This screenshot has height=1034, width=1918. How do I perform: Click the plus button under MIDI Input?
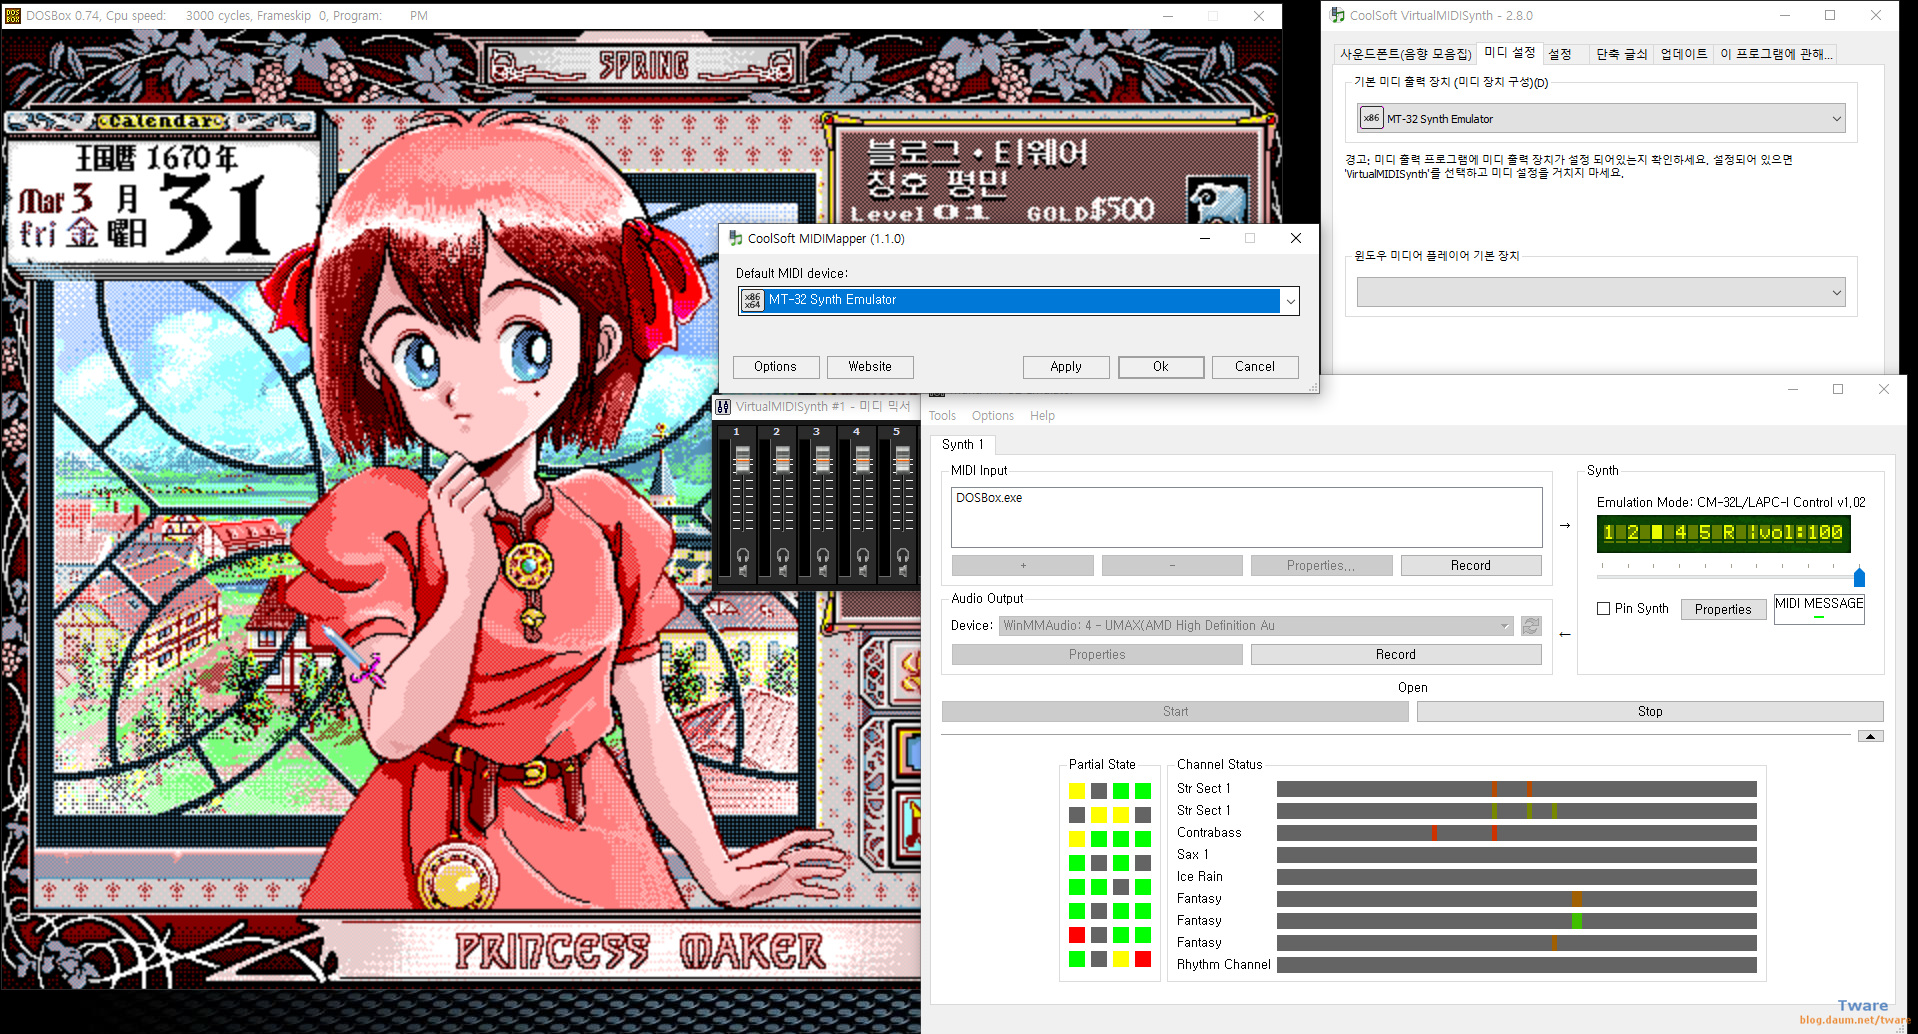[x=1023, y=565]
